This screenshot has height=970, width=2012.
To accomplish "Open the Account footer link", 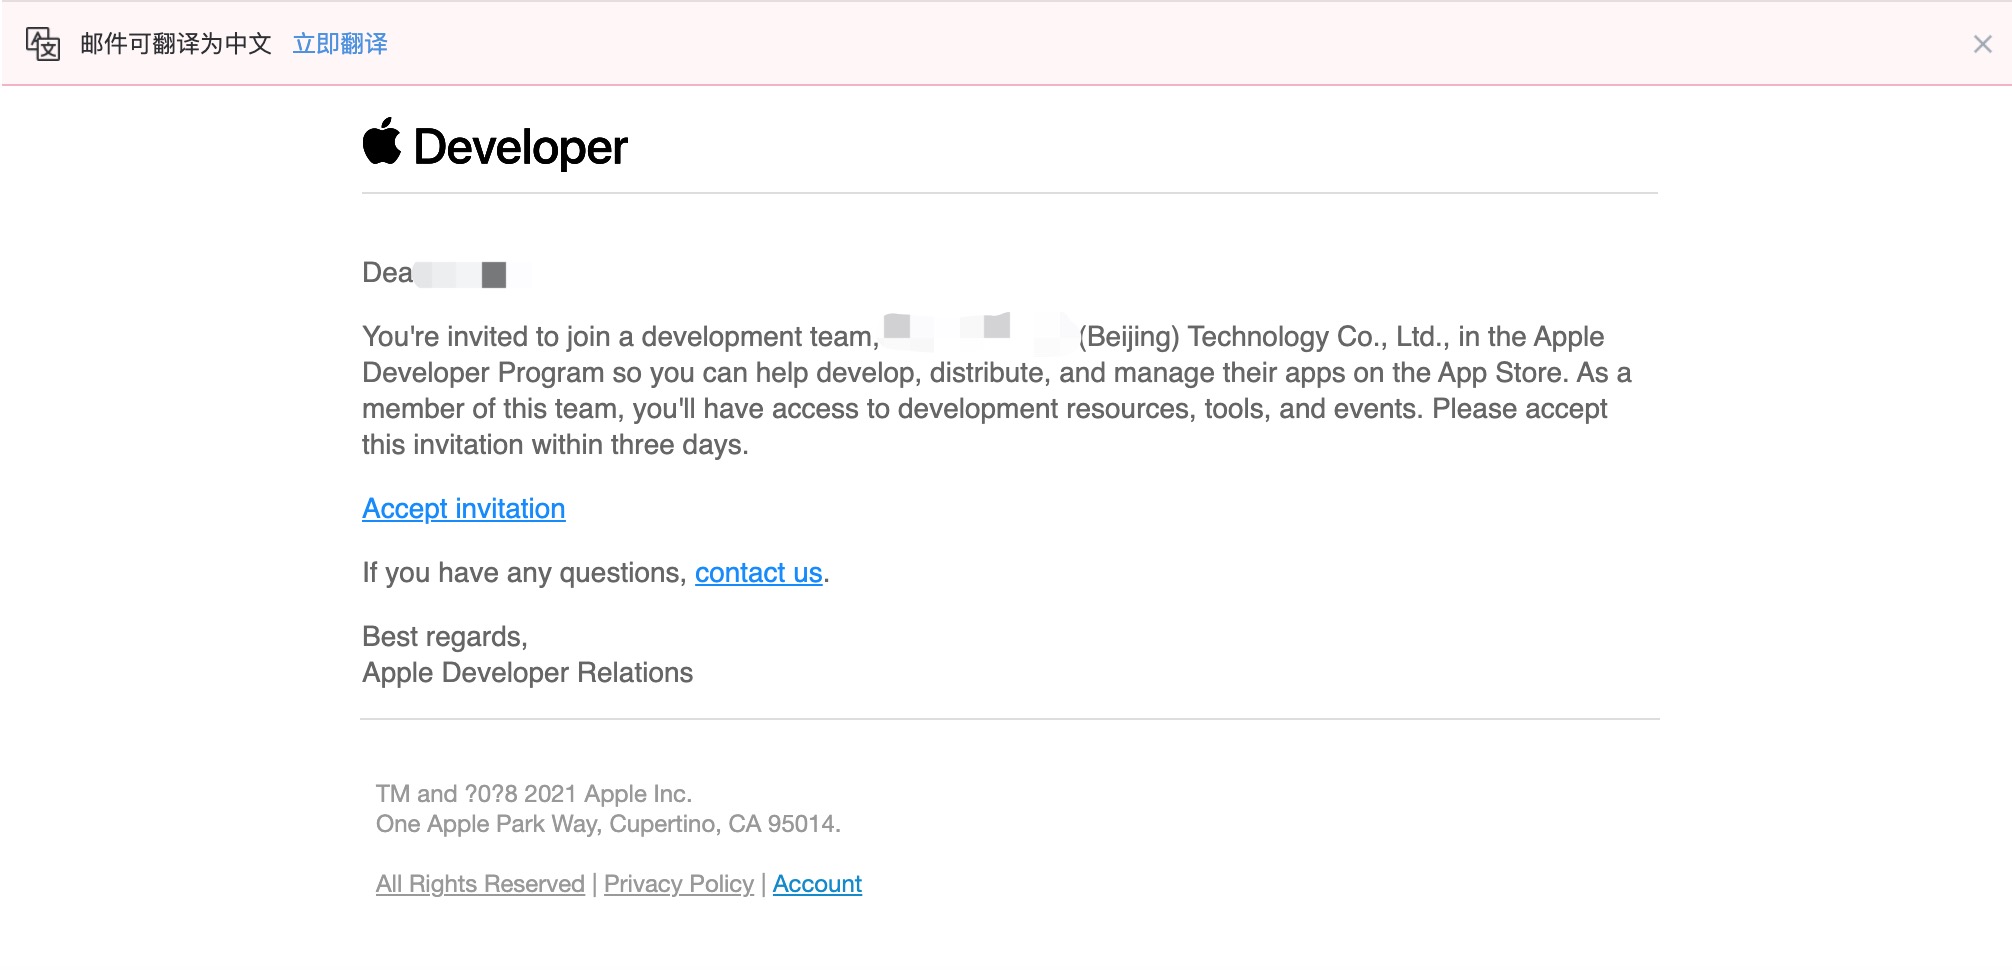I will [x=817, y=884].
